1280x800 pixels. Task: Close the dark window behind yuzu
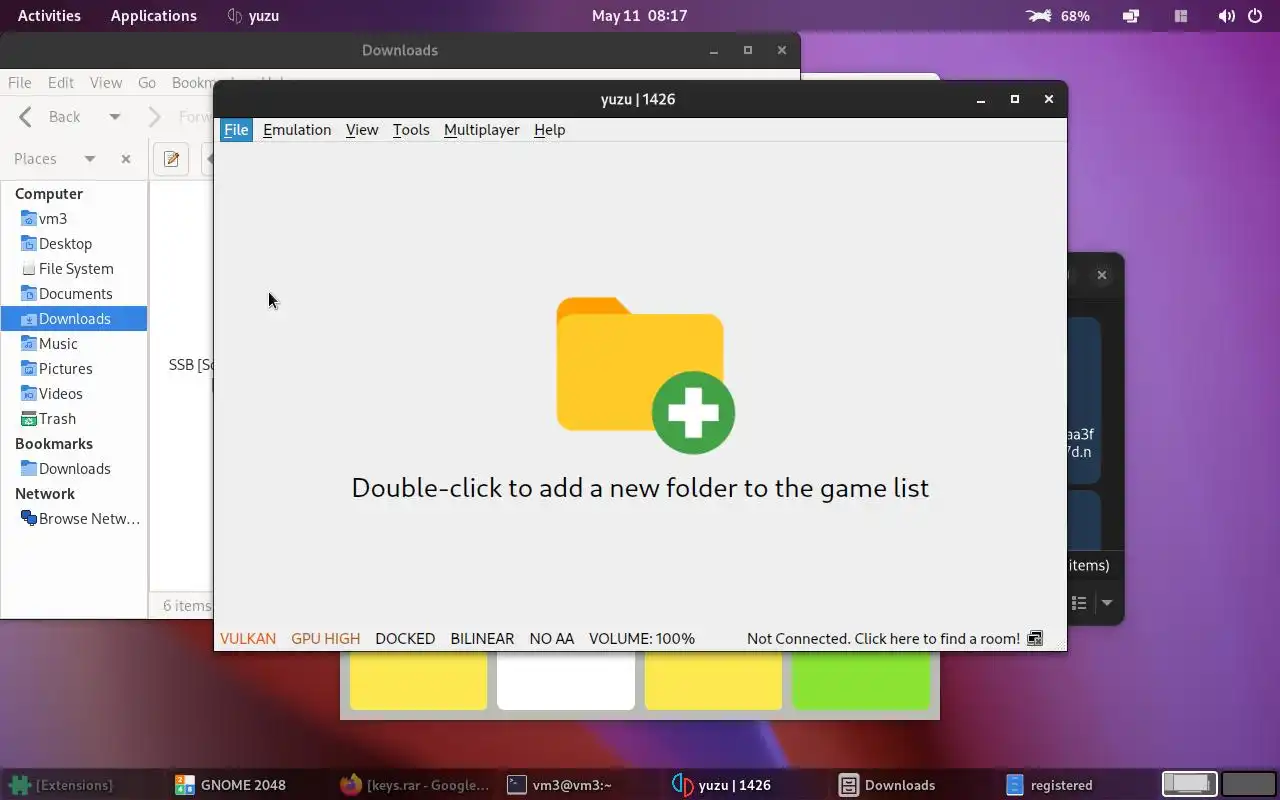click(1102, 275)
